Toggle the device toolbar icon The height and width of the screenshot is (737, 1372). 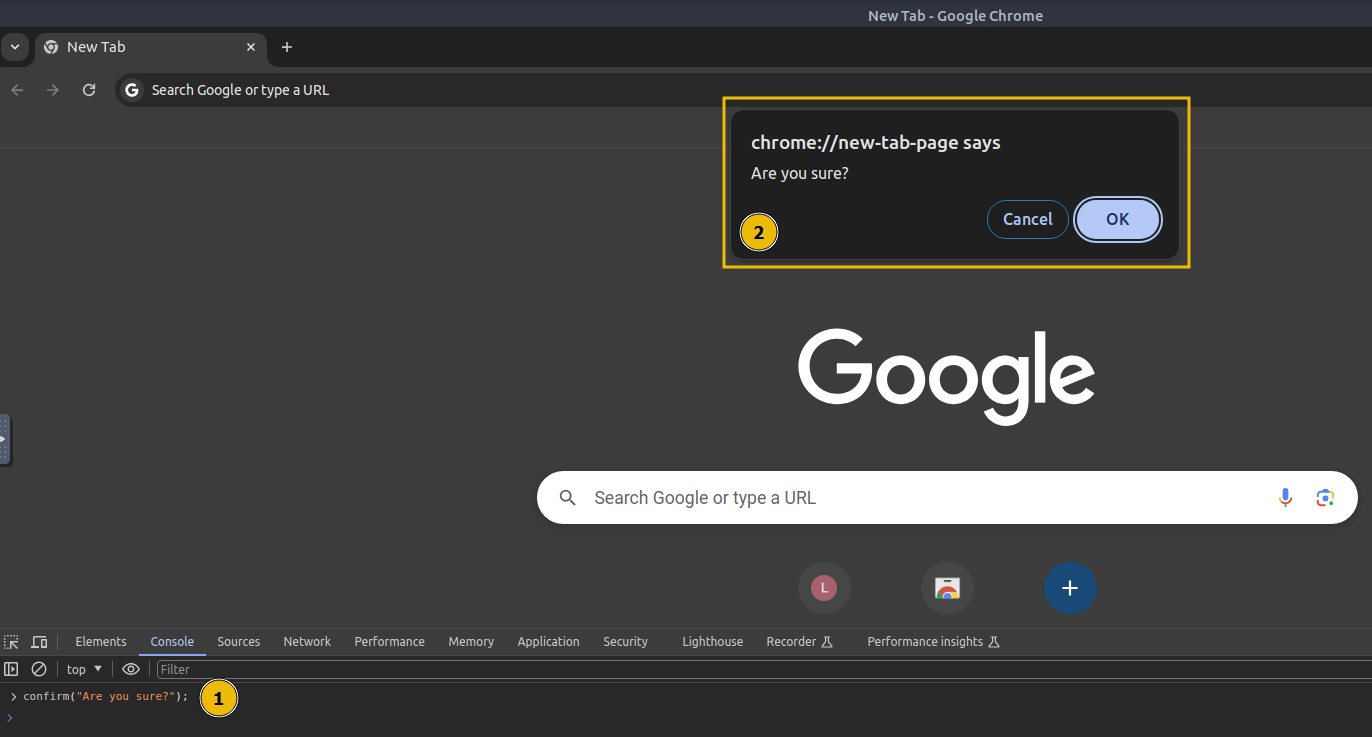[39, 642]
